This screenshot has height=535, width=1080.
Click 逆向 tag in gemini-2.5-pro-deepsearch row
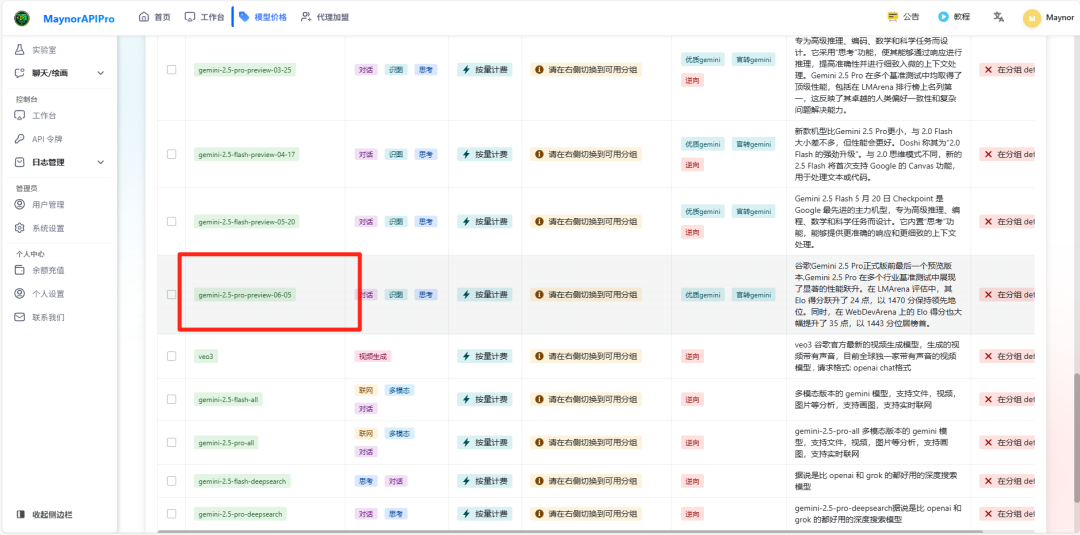click(x=692, y=514)
